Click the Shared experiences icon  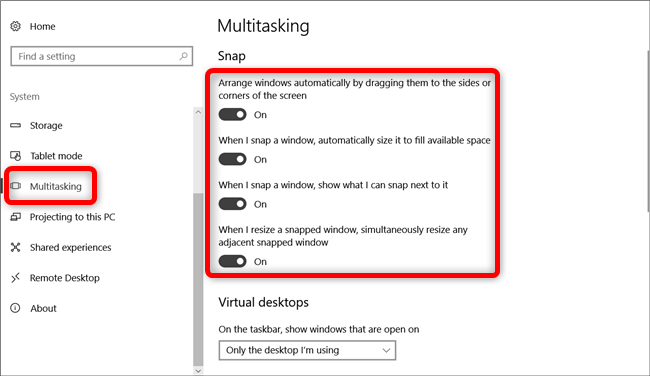click(15, 247)
